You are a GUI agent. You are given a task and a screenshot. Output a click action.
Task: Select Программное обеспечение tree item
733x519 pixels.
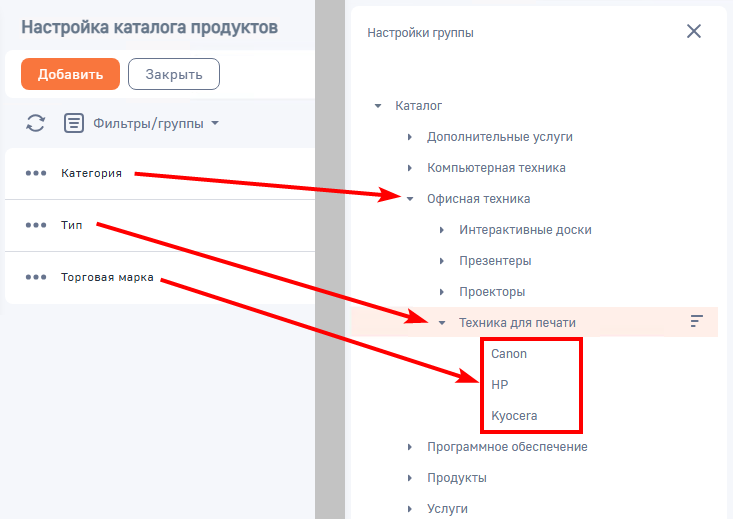[x=507, y=447]
